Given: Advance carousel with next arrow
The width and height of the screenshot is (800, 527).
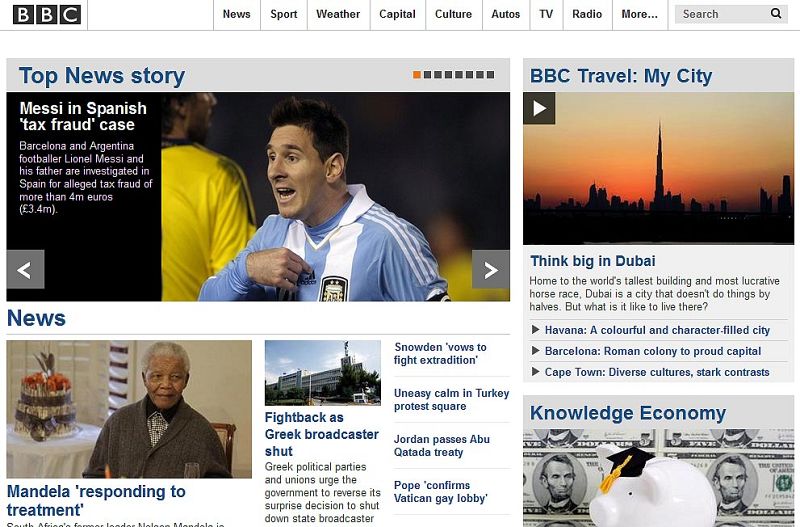Looking at the screenshot, I should [490, 269].
